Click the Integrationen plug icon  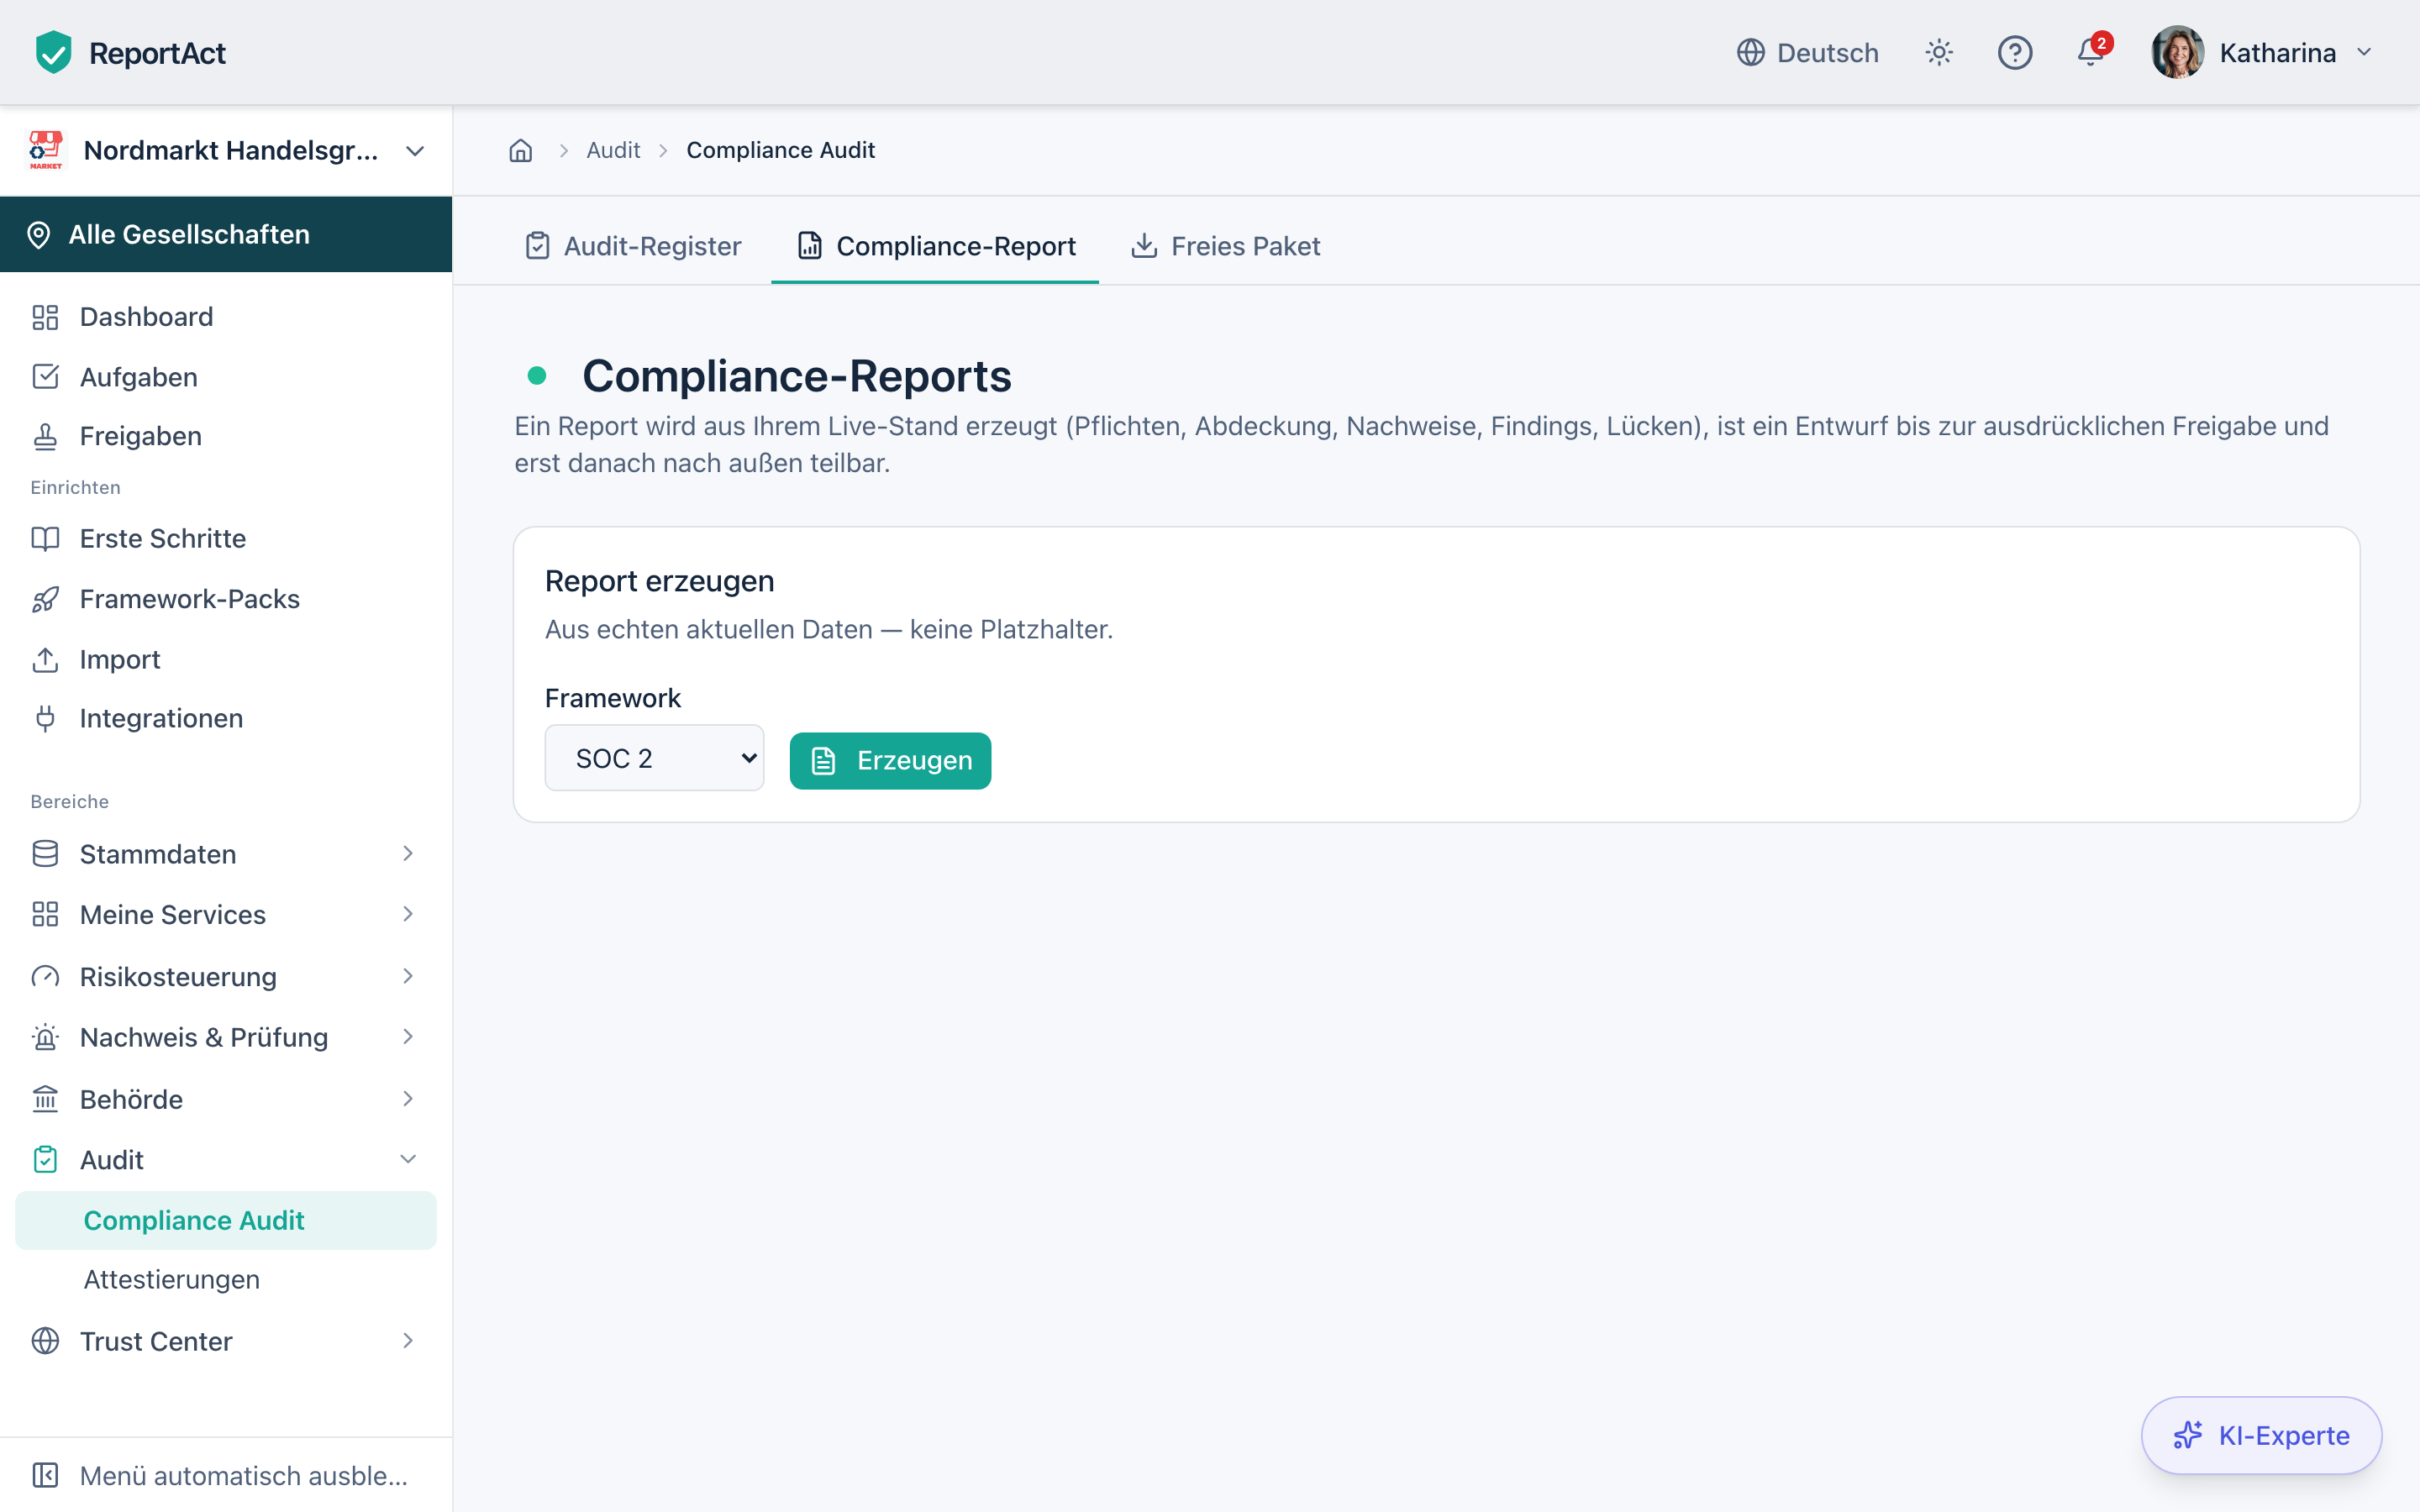45,718
